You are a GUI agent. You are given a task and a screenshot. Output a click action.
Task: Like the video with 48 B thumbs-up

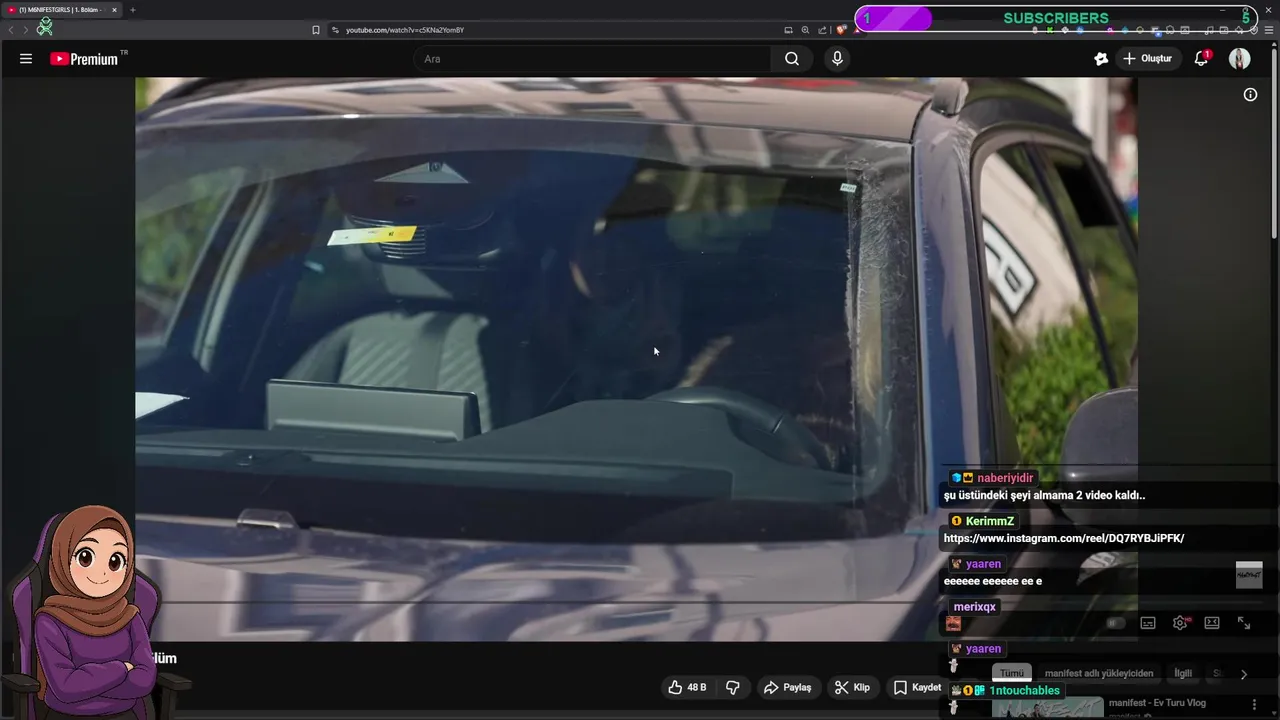pos(687,687)
